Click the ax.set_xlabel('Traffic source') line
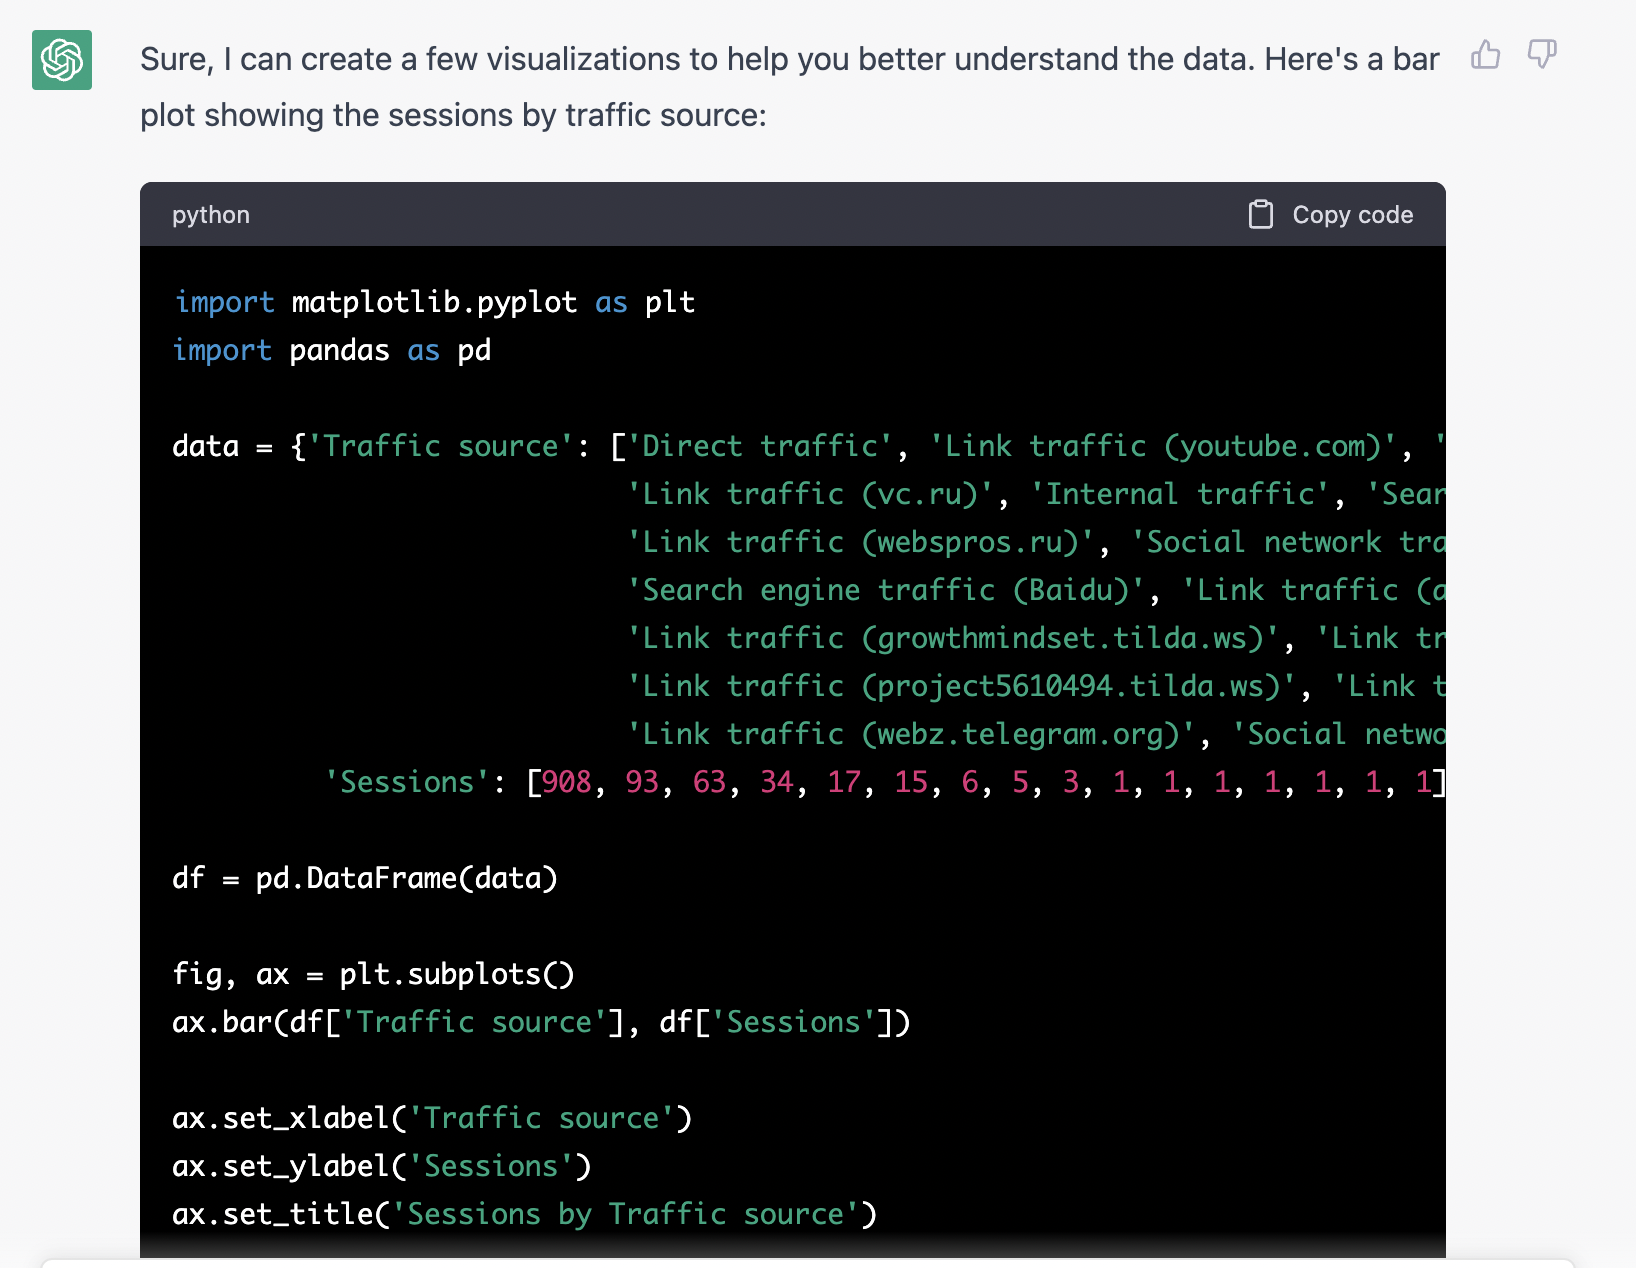 click(432, 1118)
